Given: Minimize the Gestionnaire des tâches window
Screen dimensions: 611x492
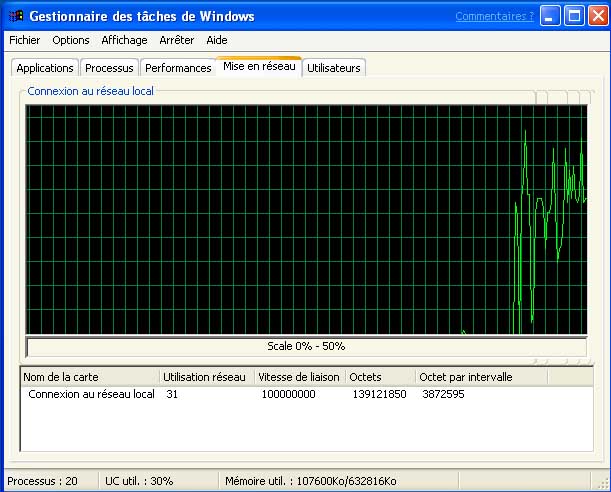Looking at the screenshot, I should coord(550,16).
